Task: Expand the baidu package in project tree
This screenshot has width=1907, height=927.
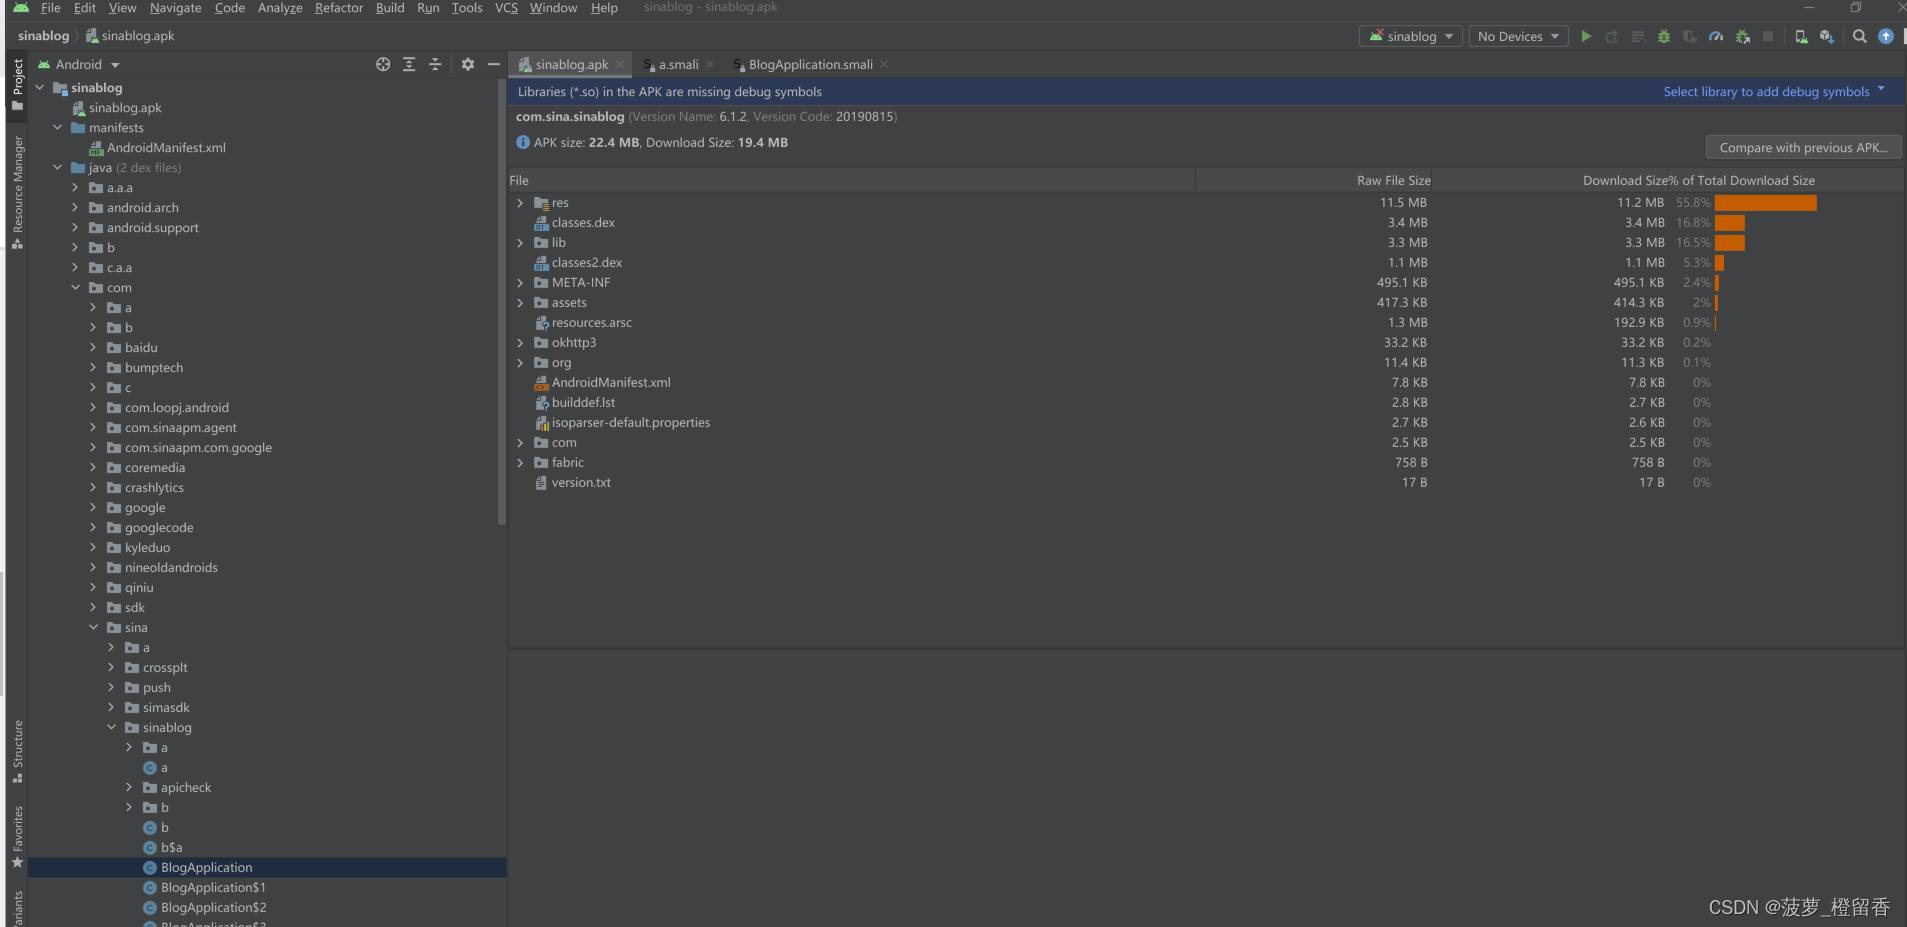Action: [x=93, y=347]
